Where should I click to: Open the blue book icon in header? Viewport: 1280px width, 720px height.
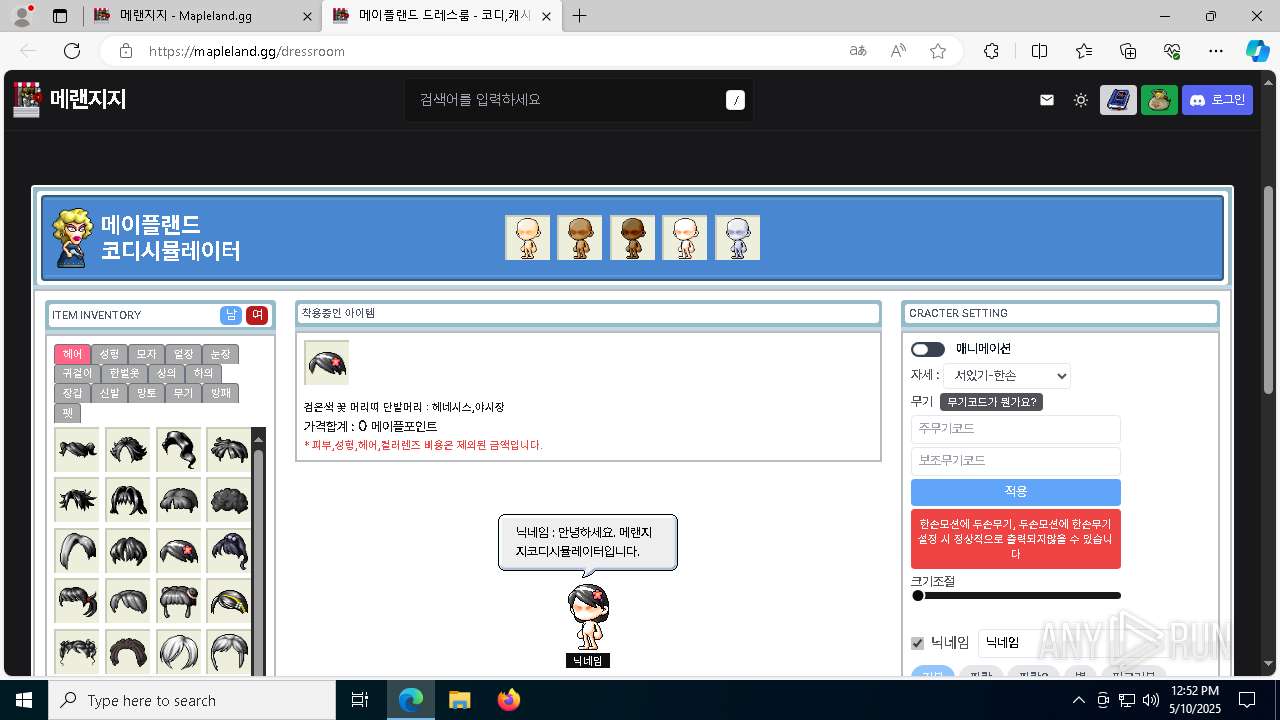point(1118,100)
